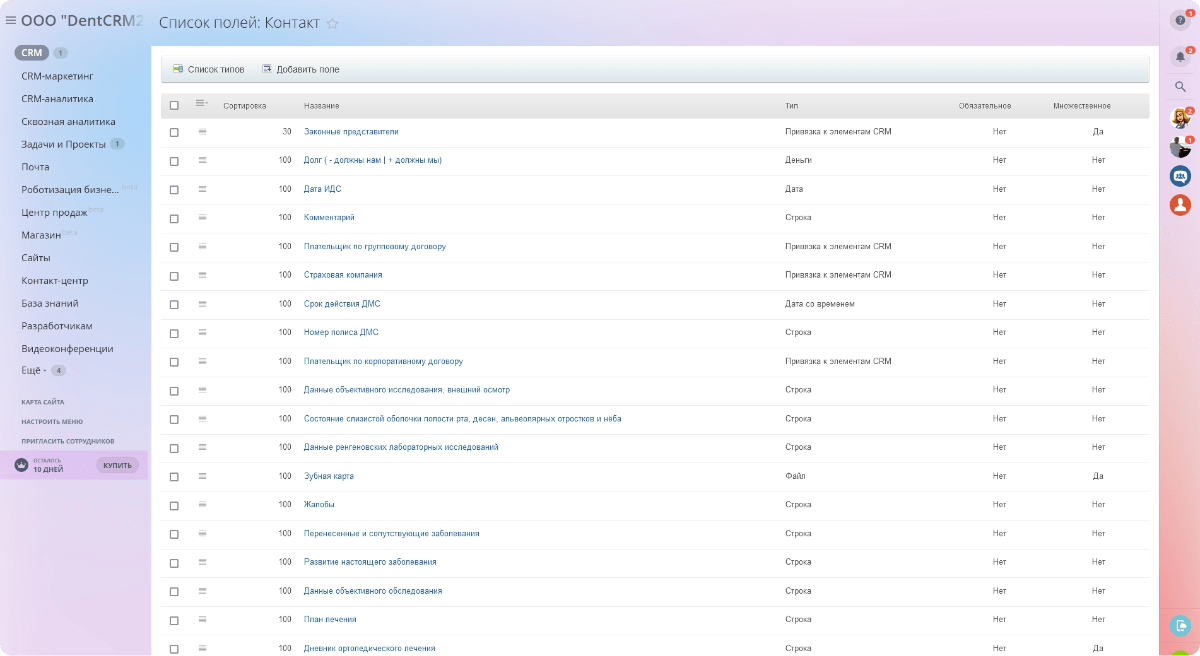
Task: Open notifications bell icon
Action: pos(1180,56)
